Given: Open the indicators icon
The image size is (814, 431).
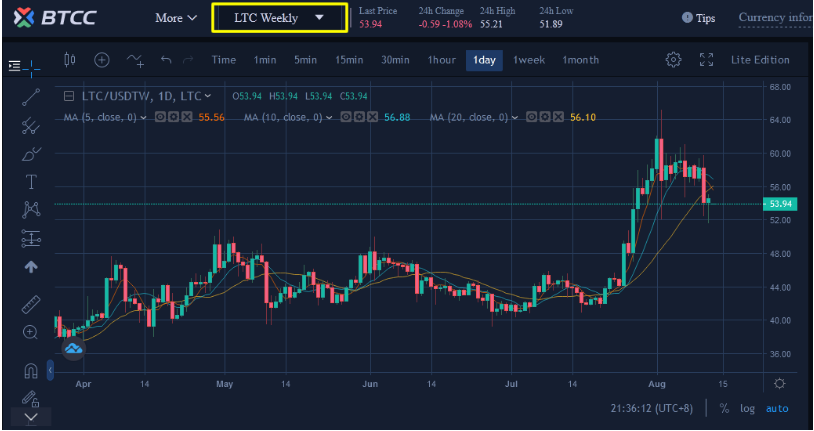Looking at the screenshot, I should (x=135, y=60).
